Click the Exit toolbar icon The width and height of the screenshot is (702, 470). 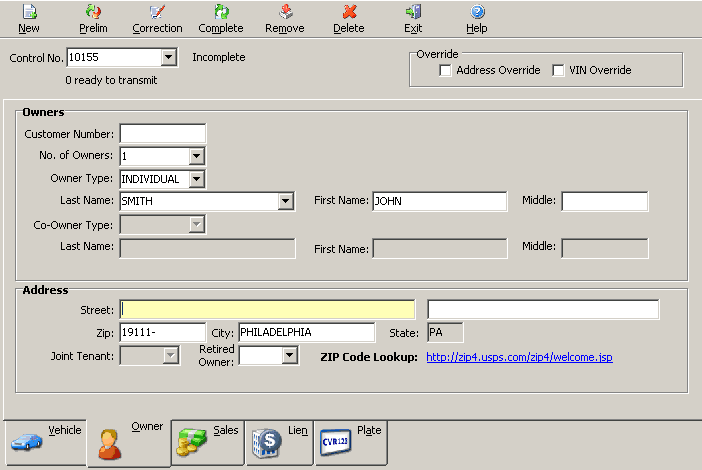tap(413, 13)
